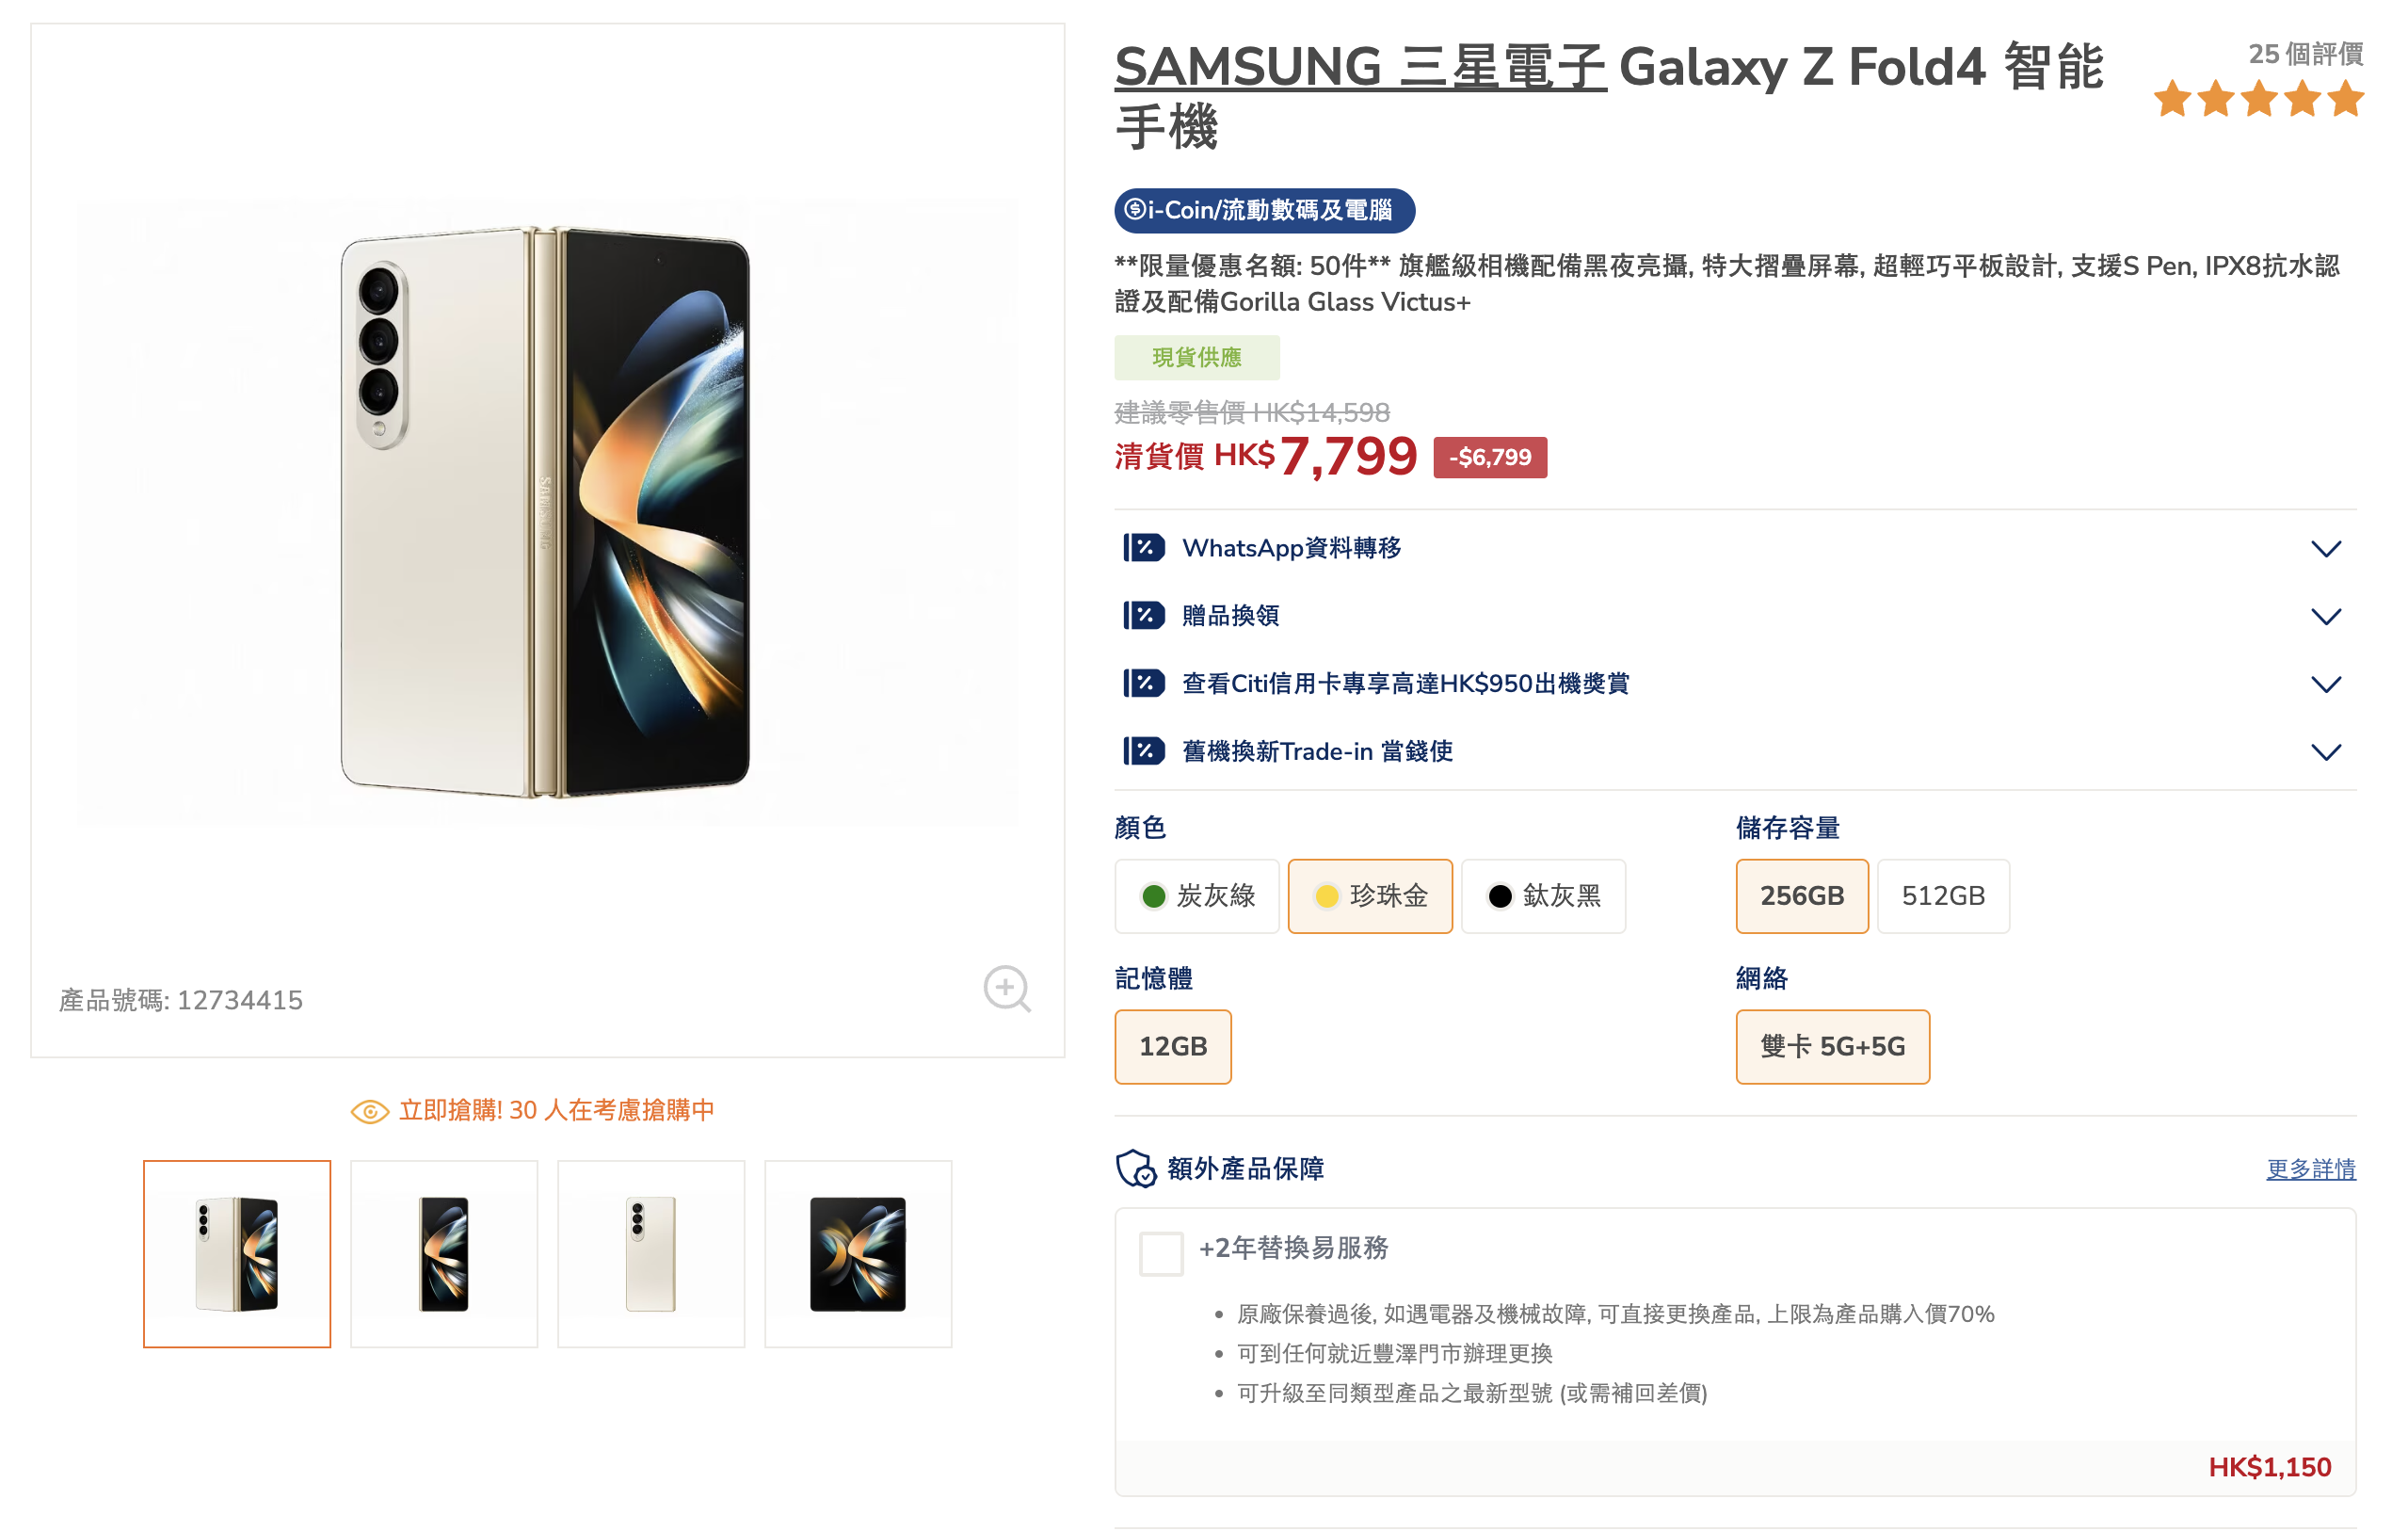The image size is (2408, 1531).
Task: Tick the +2年替換易服務 checkbox
Action: pyautogui.click(x=1161, y=1253)
